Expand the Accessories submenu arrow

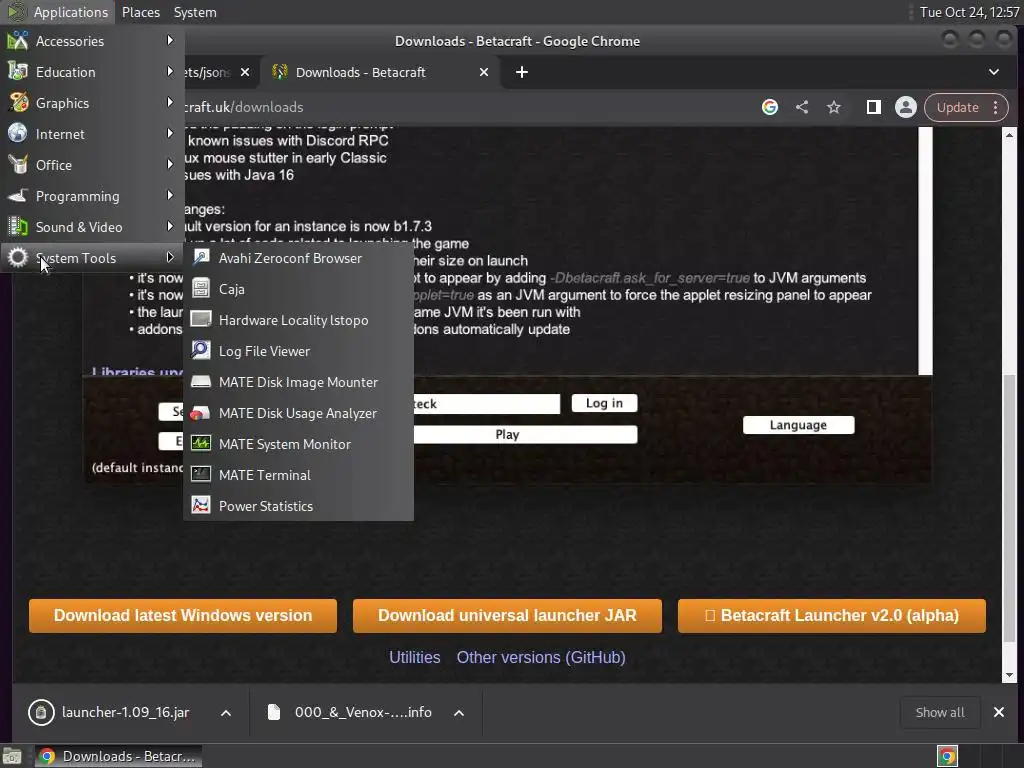170,40
